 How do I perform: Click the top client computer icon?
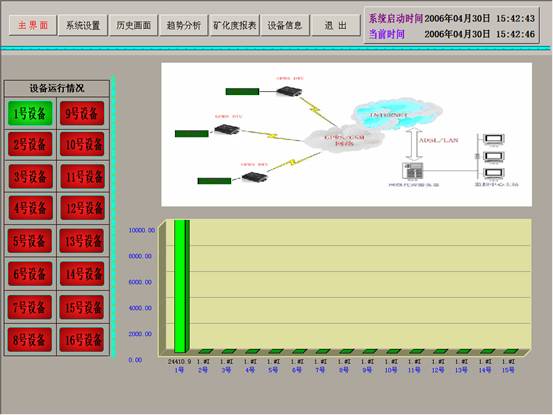(493, 139)
